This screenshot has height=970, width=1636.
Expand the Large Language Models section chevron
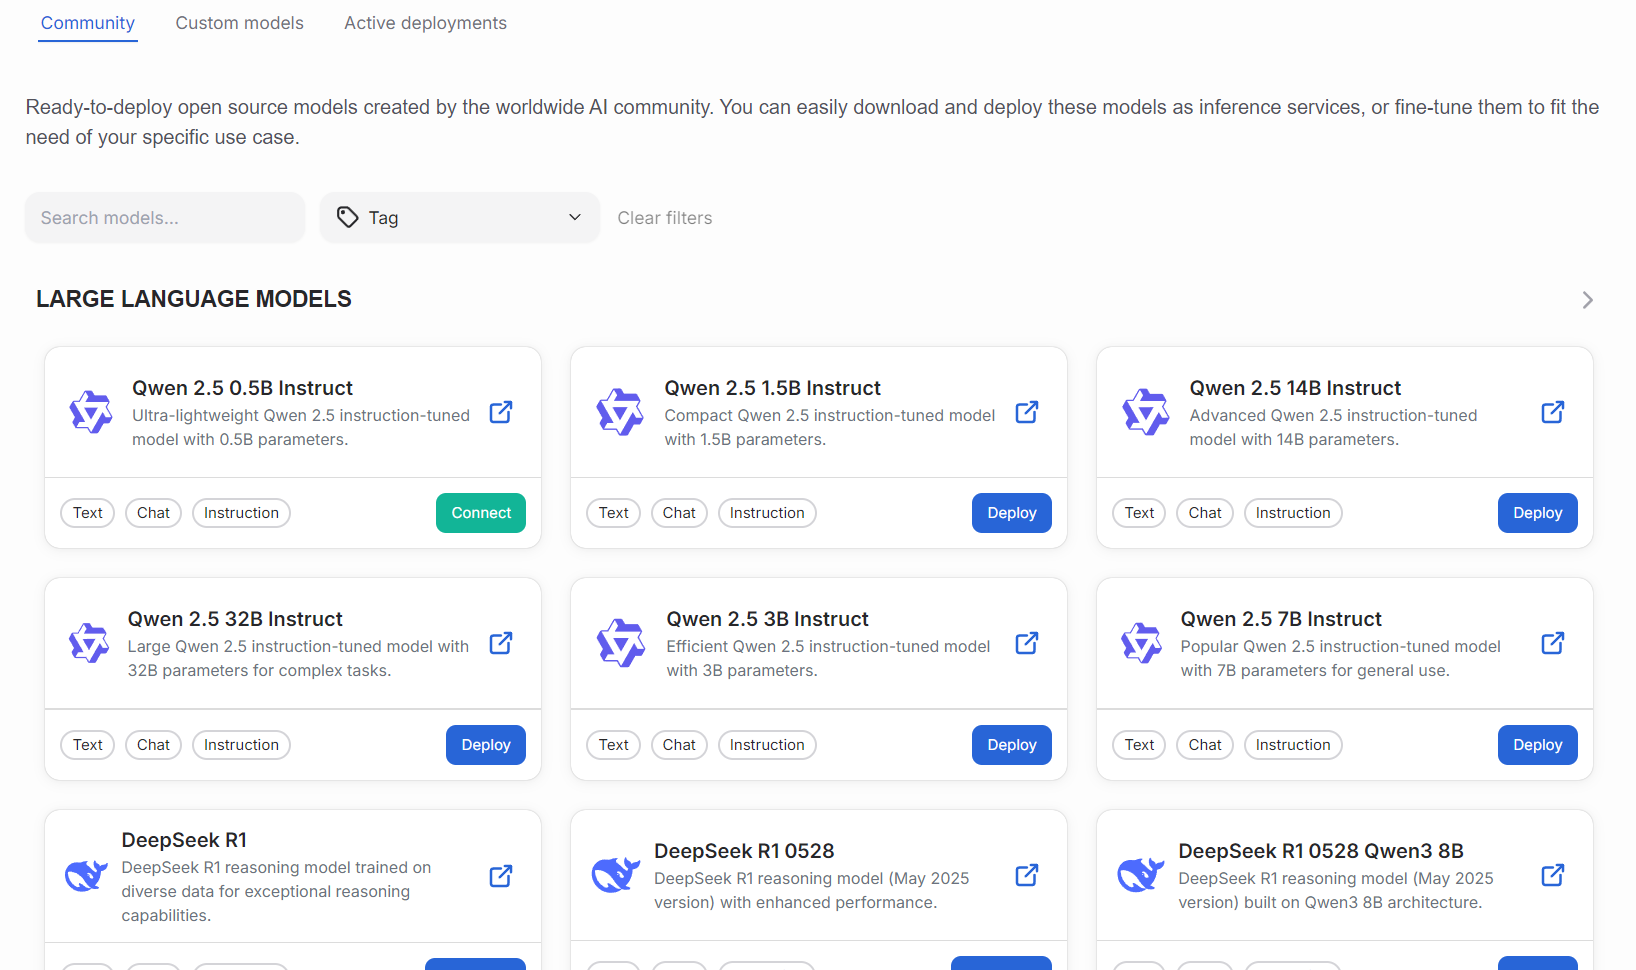pyautogui.click(x=1586, y=299)
